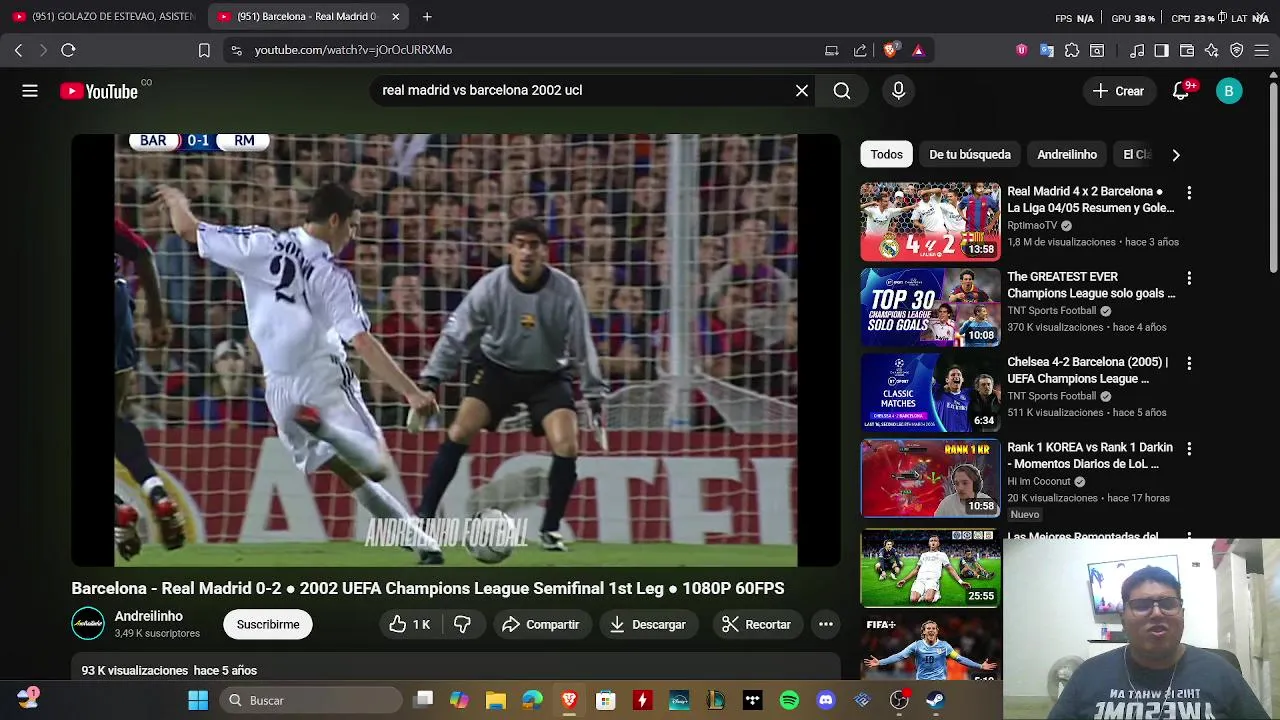Open the Brave Wallet icon
The image size is (1280, 720).
(x=1187, y=50)
